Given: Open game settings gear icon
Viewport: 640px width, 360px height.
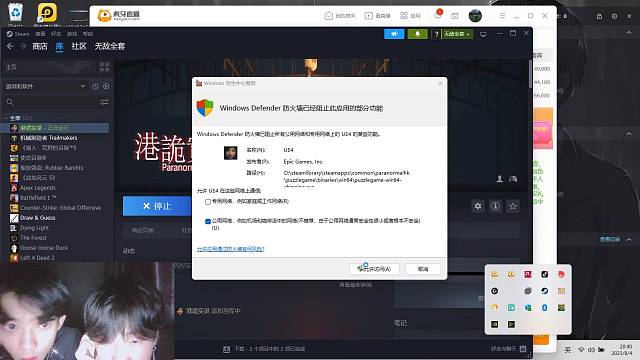Looking at the screenshot, I should (478, 206).
